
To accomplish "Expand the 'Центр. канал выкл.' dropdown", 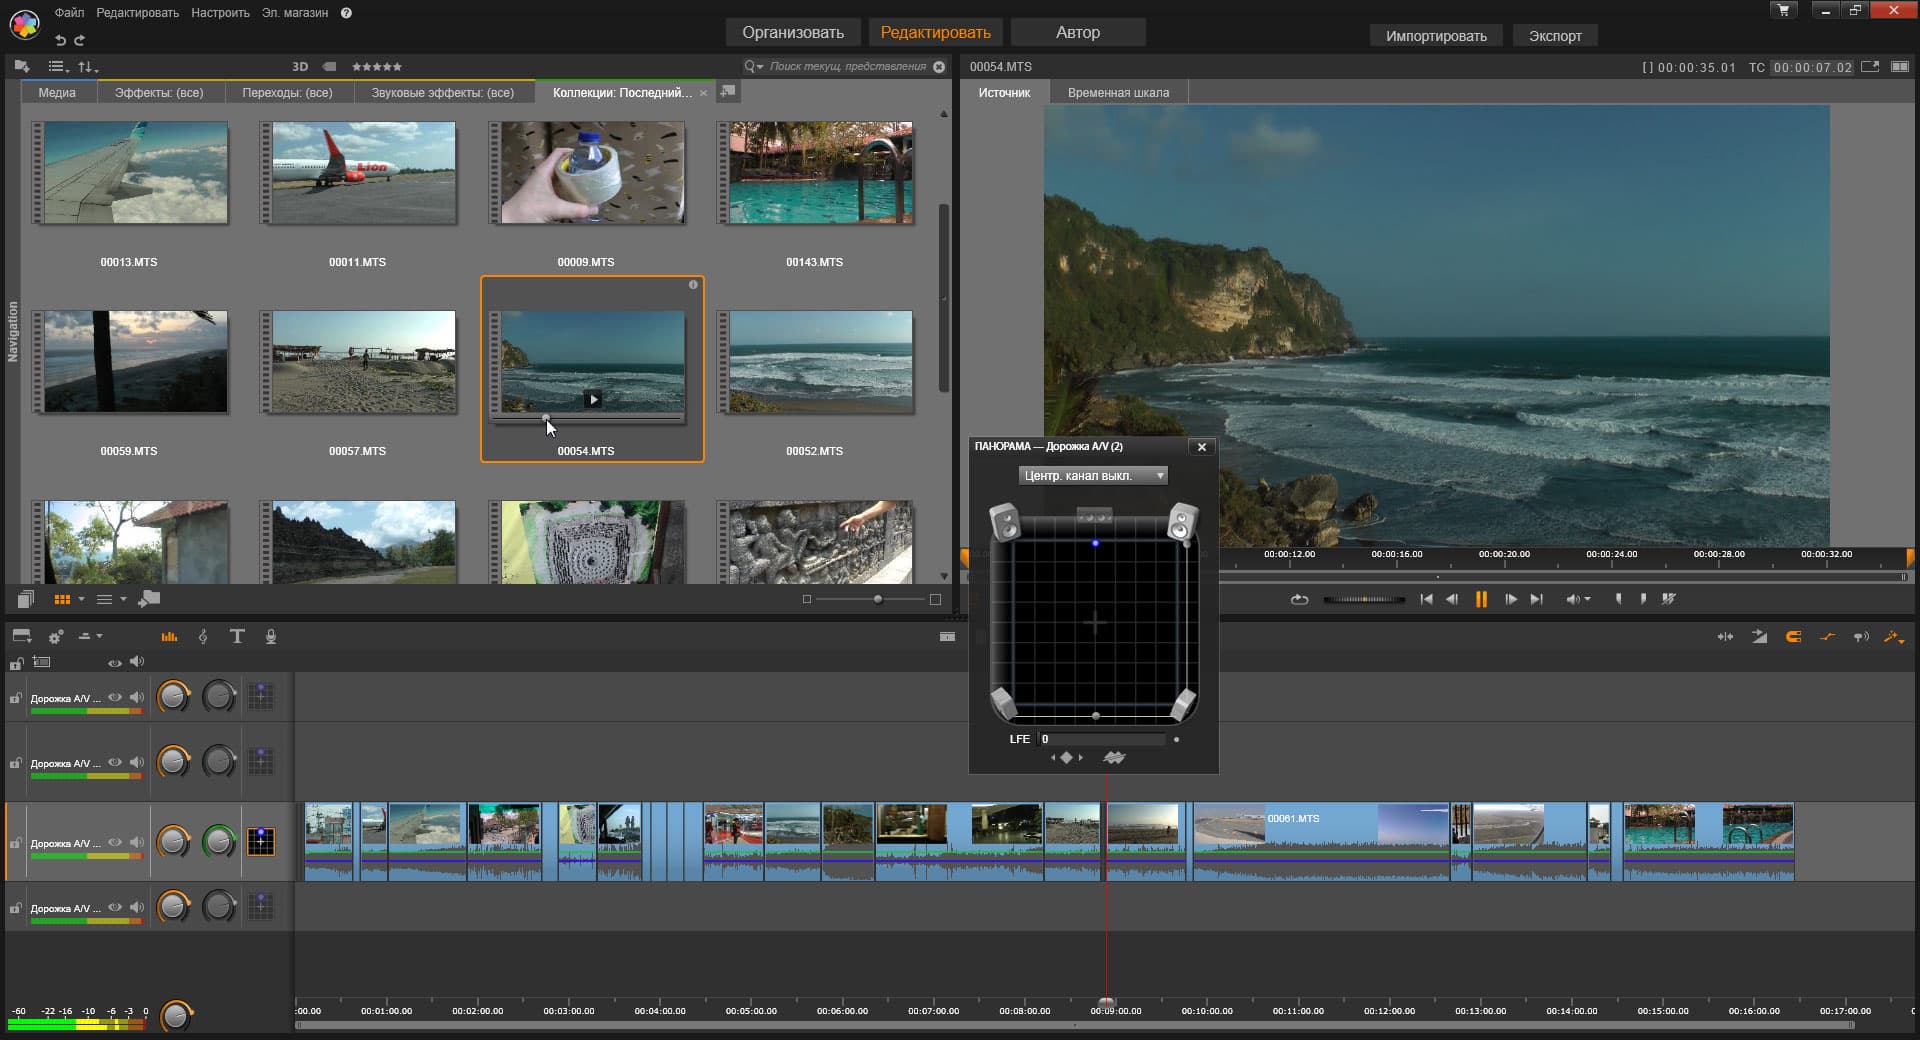I will coord(1092,476).
